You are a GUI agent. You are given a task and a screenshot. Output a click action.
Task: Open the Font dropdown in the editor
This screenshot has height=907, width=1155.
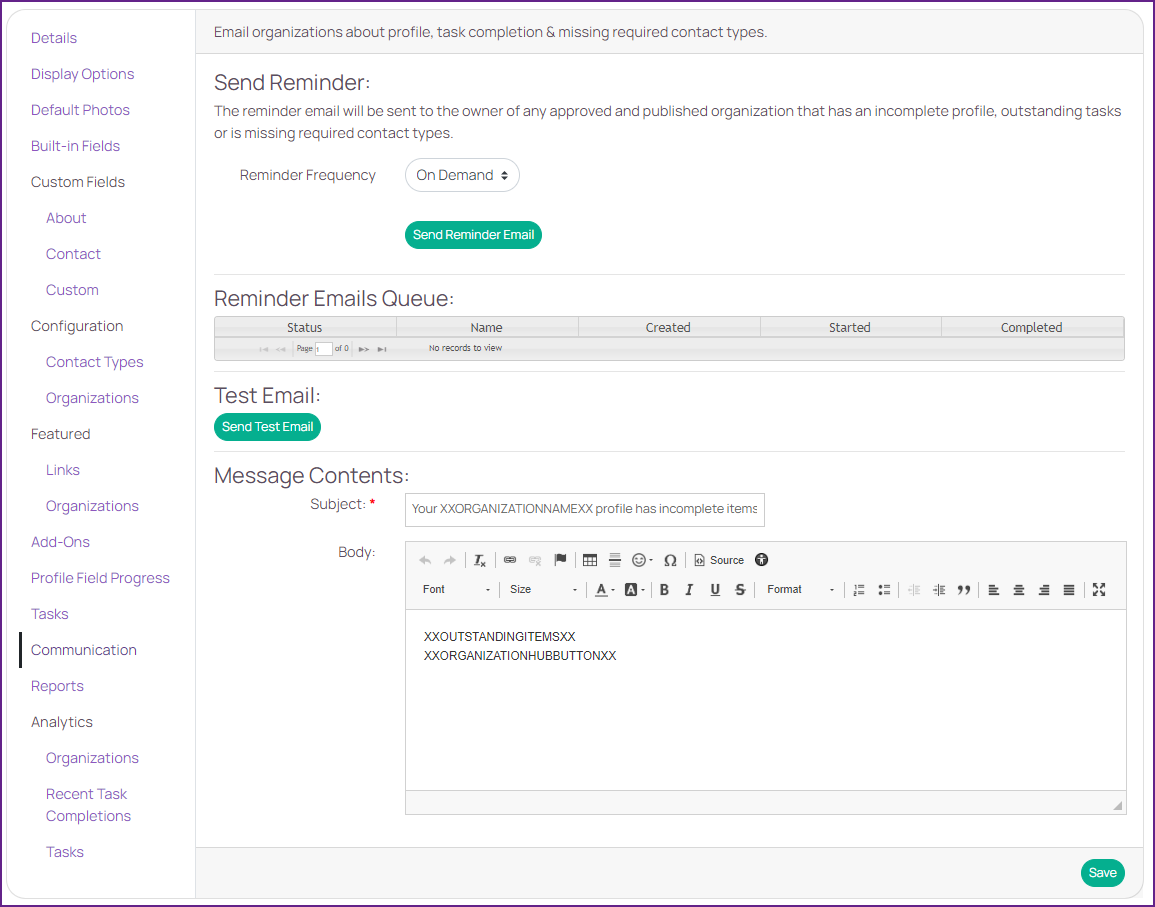[x=457, y=590]
